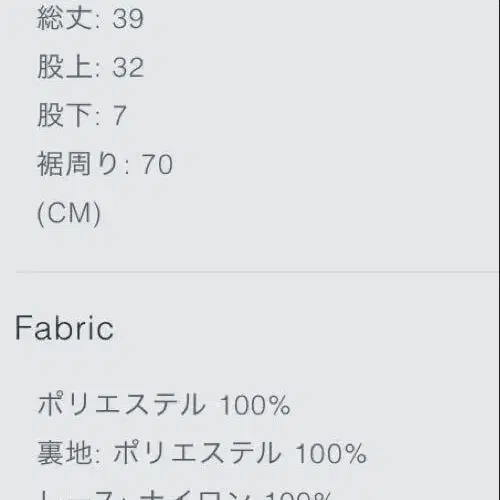Screen dimensions: 500x500
Task: Click the 総丈: 39 measurement line
Action: 90,18
